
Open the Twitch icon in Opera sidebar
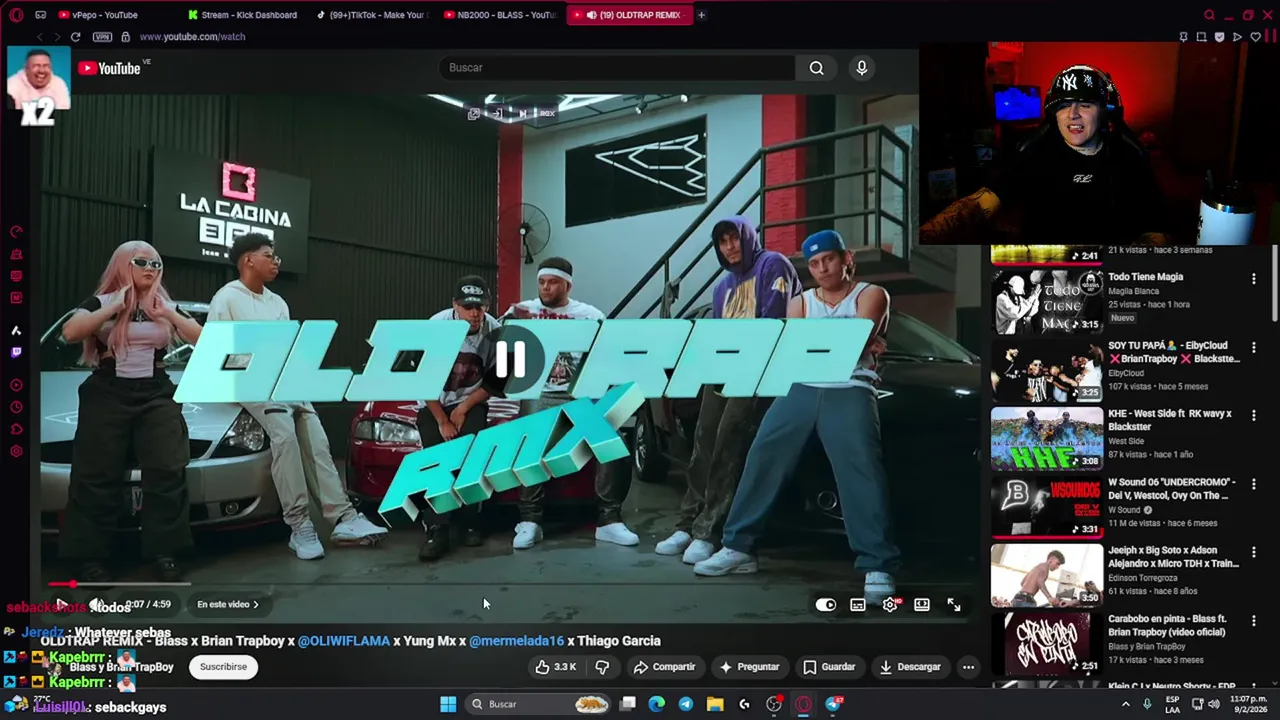16,352
